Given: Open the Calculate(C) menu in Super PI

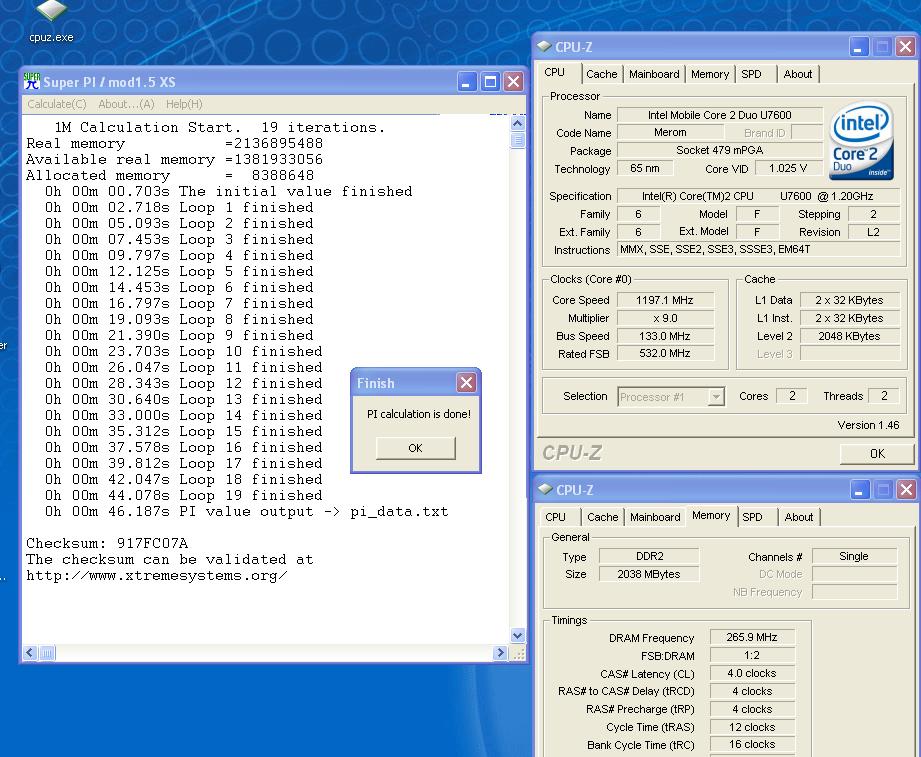Looking at the screenshot, I should click(56, 104).
